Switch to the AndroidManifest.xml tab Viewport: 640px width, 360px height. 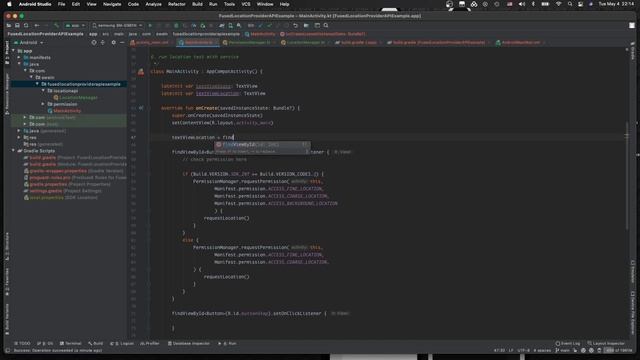520,42
